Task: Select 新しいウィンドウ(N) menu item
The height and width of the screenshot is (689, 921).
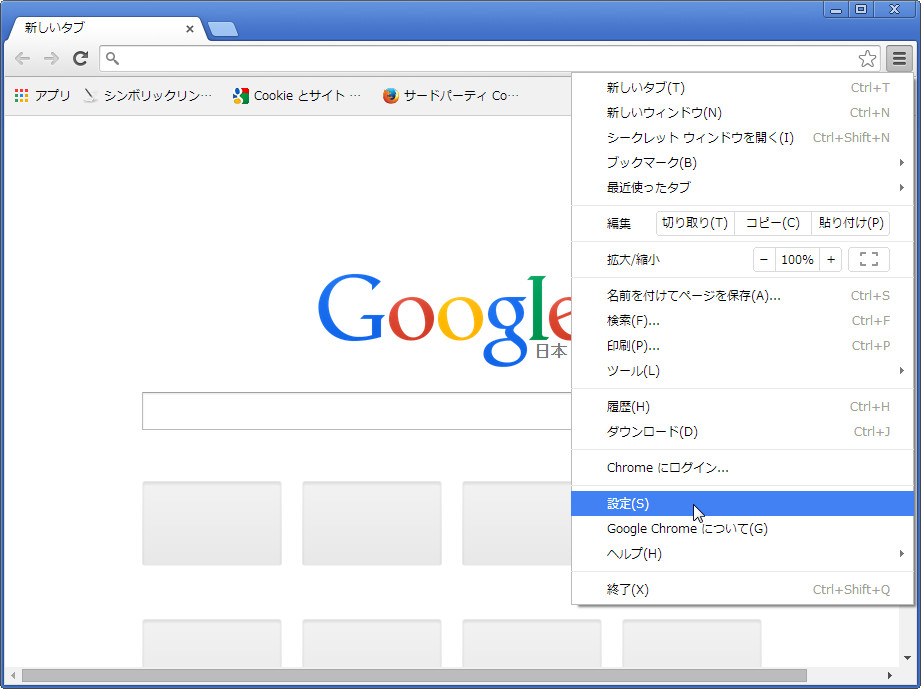Action: pyautogui.click(x=742, y=112)
